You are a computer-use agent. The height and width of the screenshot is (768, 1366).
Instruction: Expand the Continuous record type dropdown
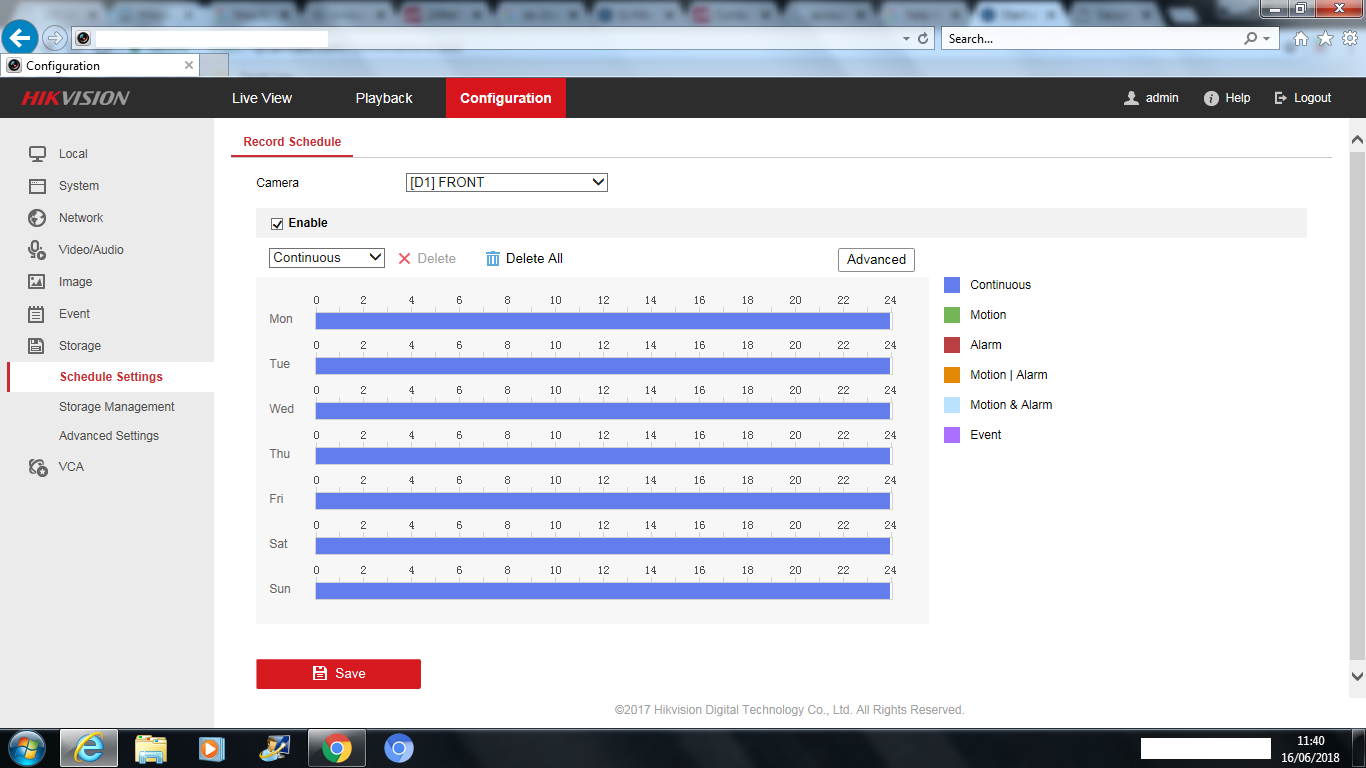[326, 258]
